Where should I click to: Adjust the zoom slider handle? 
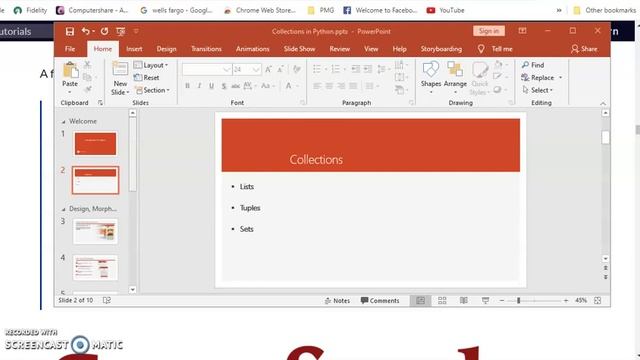(x=518, y=301)
